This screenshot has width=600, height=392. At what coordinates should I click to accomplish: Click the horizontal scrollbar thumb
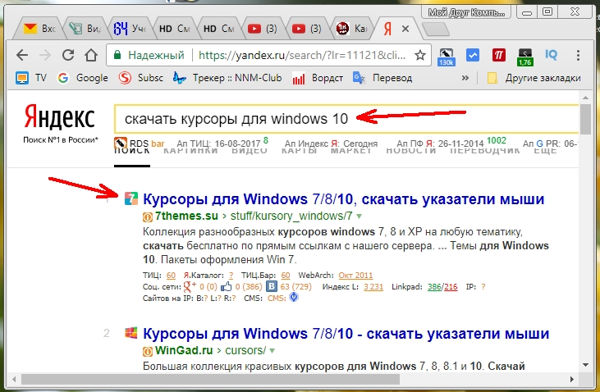pos(210,379)
